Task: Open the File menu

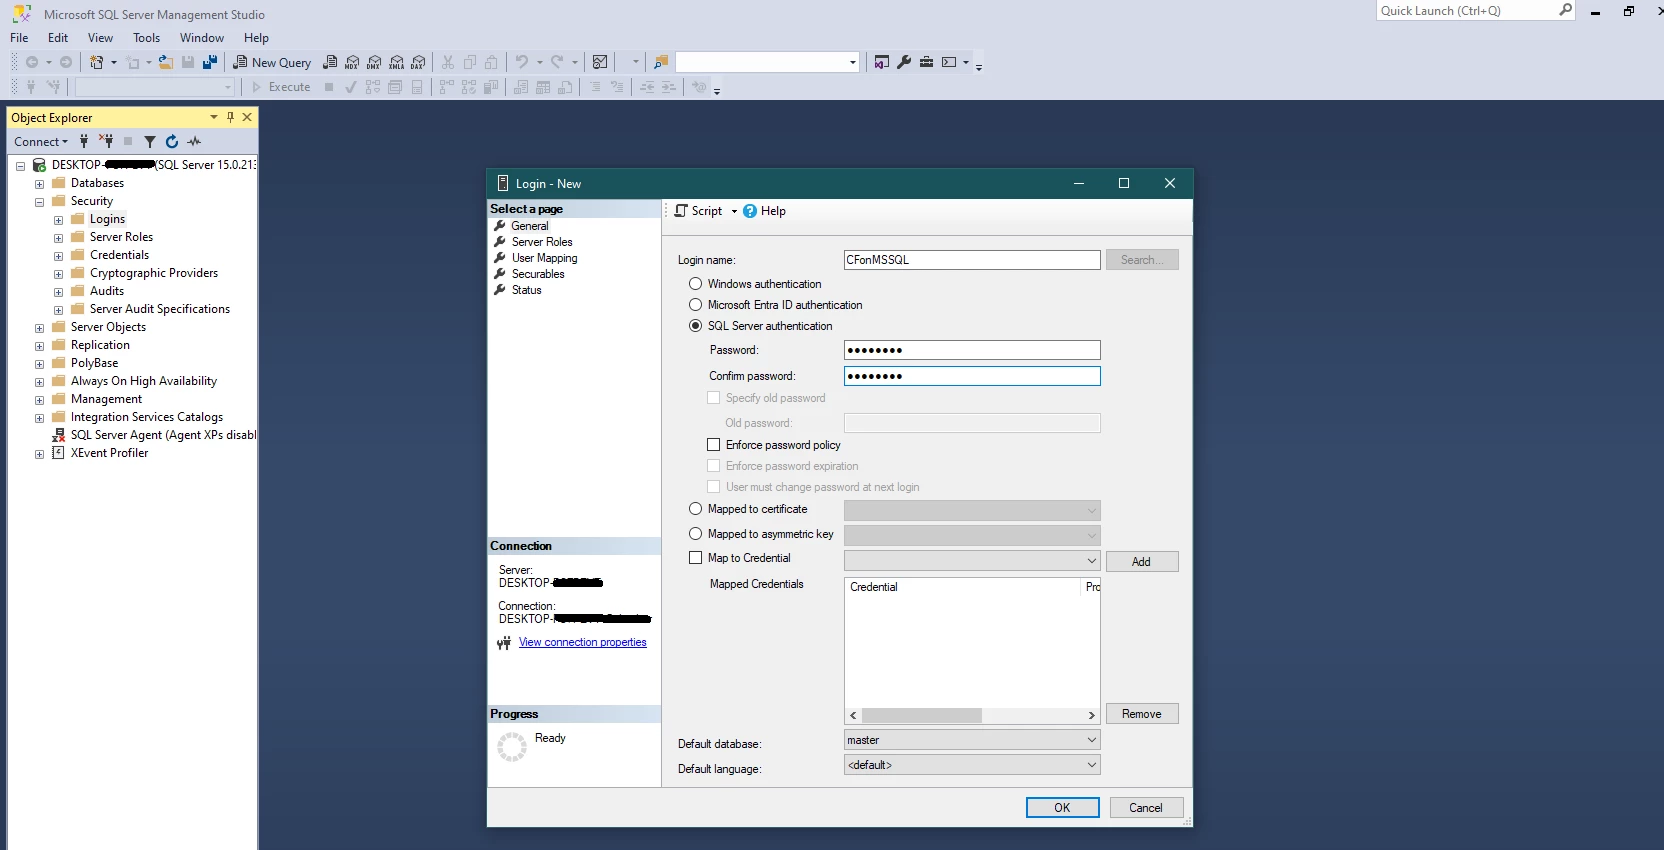Action: click(19, 38)
